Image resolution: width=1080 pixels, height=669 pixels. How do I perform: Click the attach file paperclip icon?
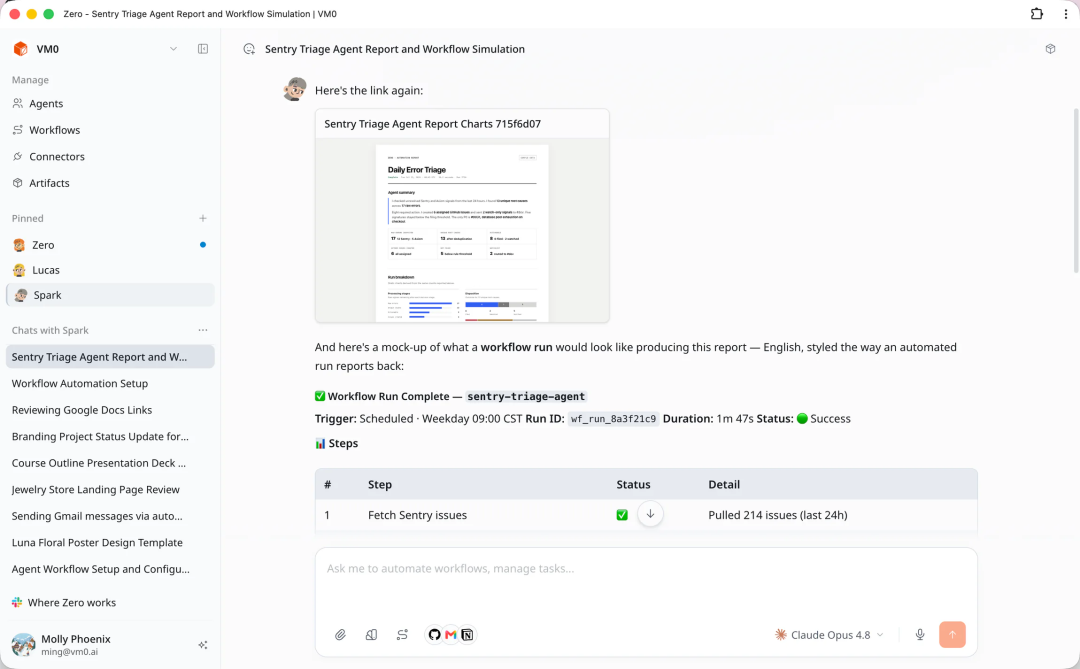[340, 635]
